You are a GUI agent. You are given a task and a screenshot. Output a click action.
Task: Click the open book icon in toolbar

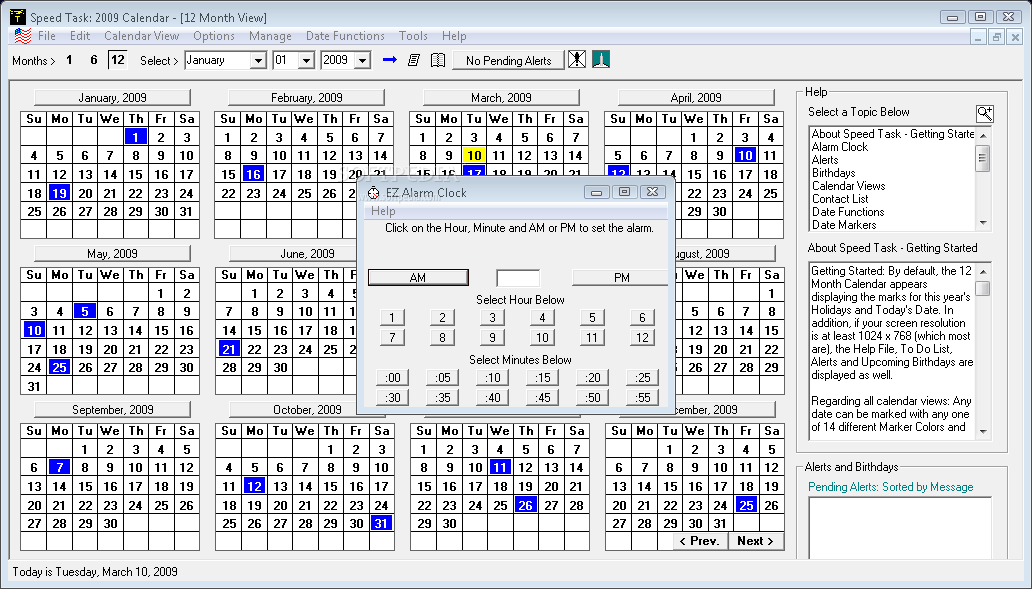click(x=438, y=60)
